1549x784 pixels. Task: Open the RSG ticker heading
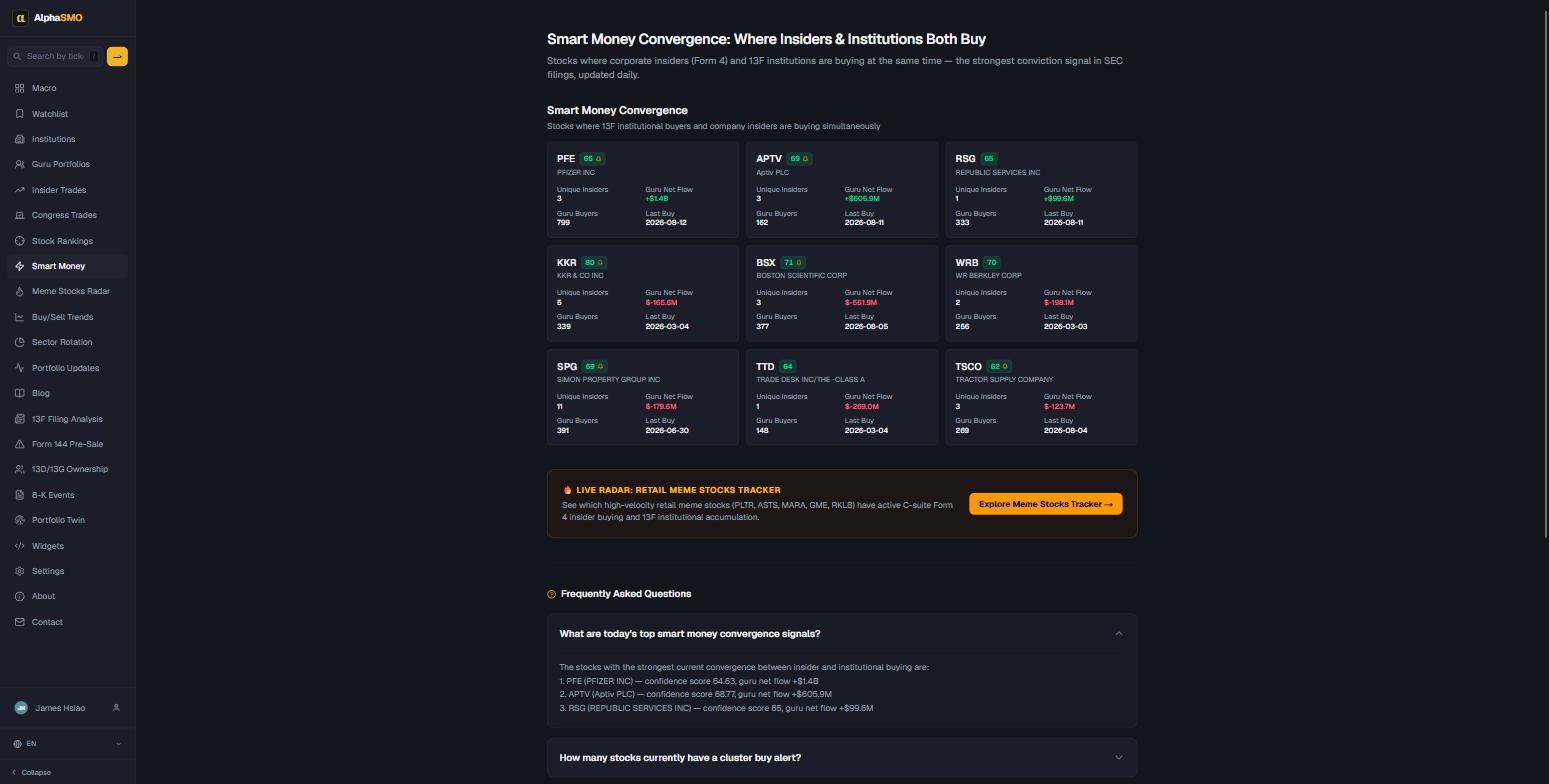[965, 159]
